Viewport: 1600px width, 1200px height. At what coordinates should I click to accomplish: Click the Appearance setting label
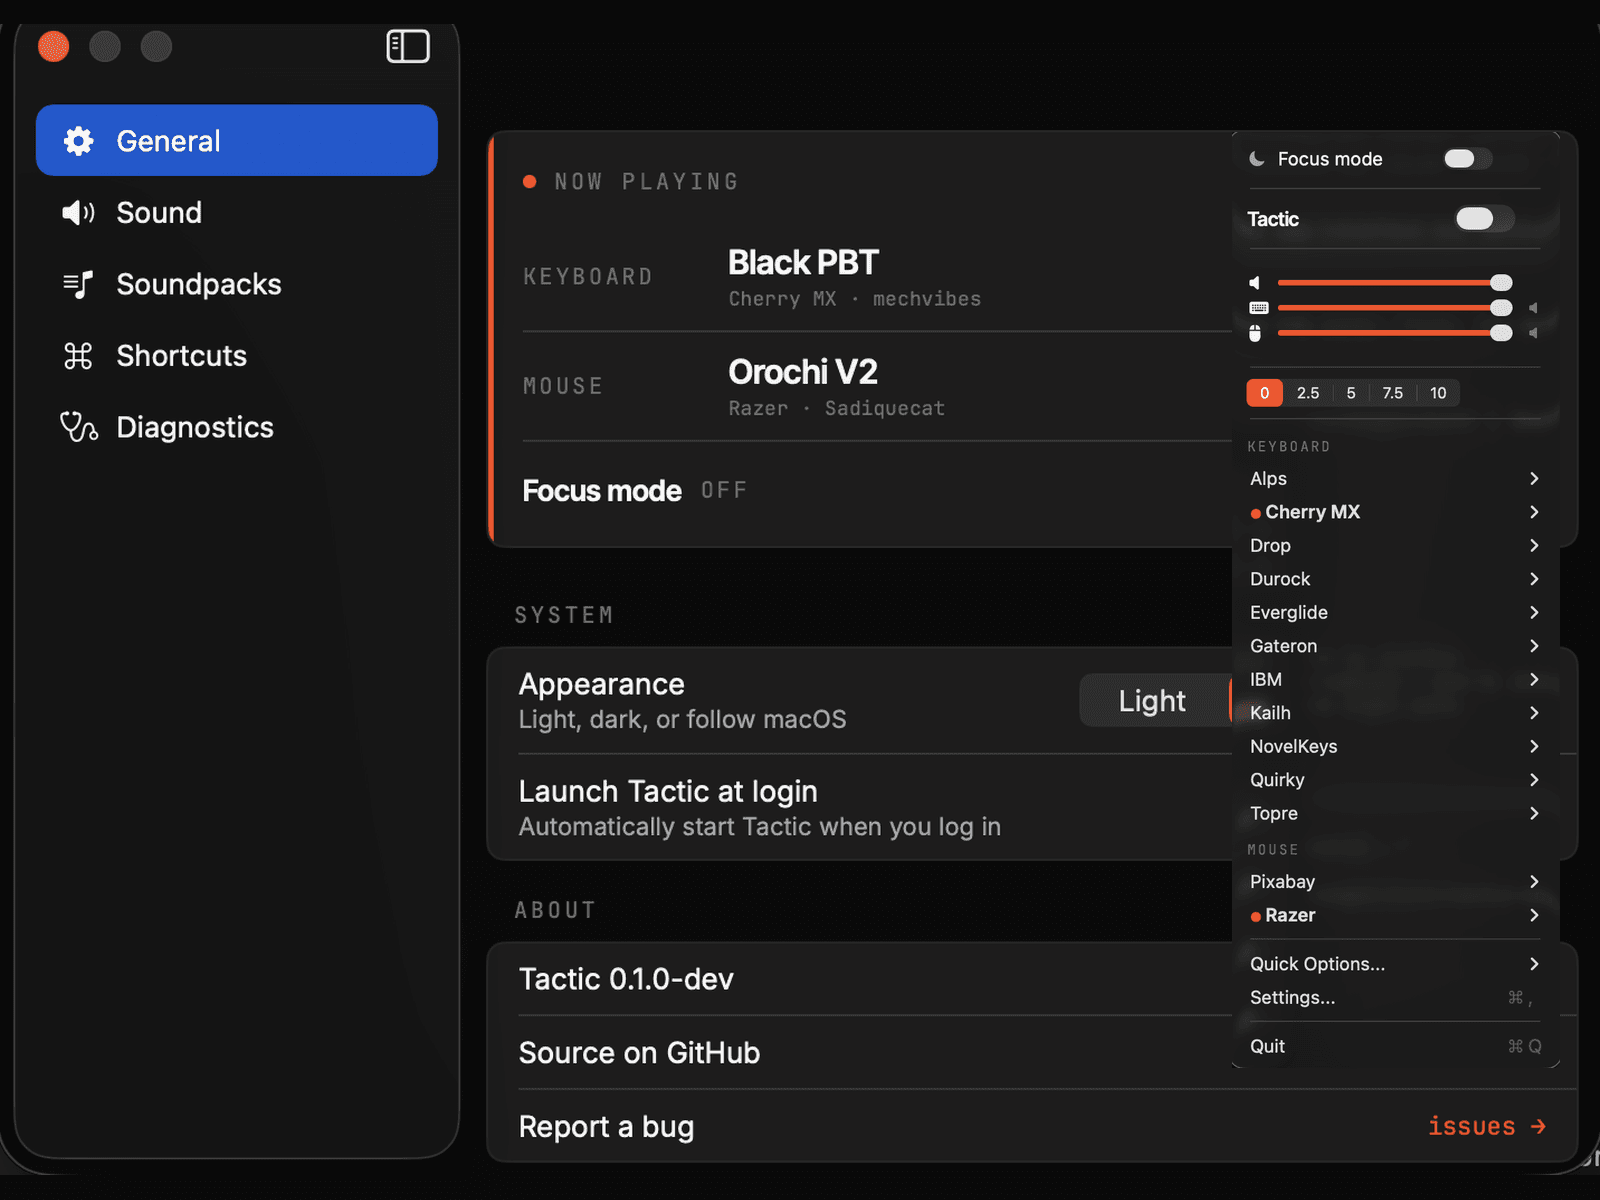602,685
